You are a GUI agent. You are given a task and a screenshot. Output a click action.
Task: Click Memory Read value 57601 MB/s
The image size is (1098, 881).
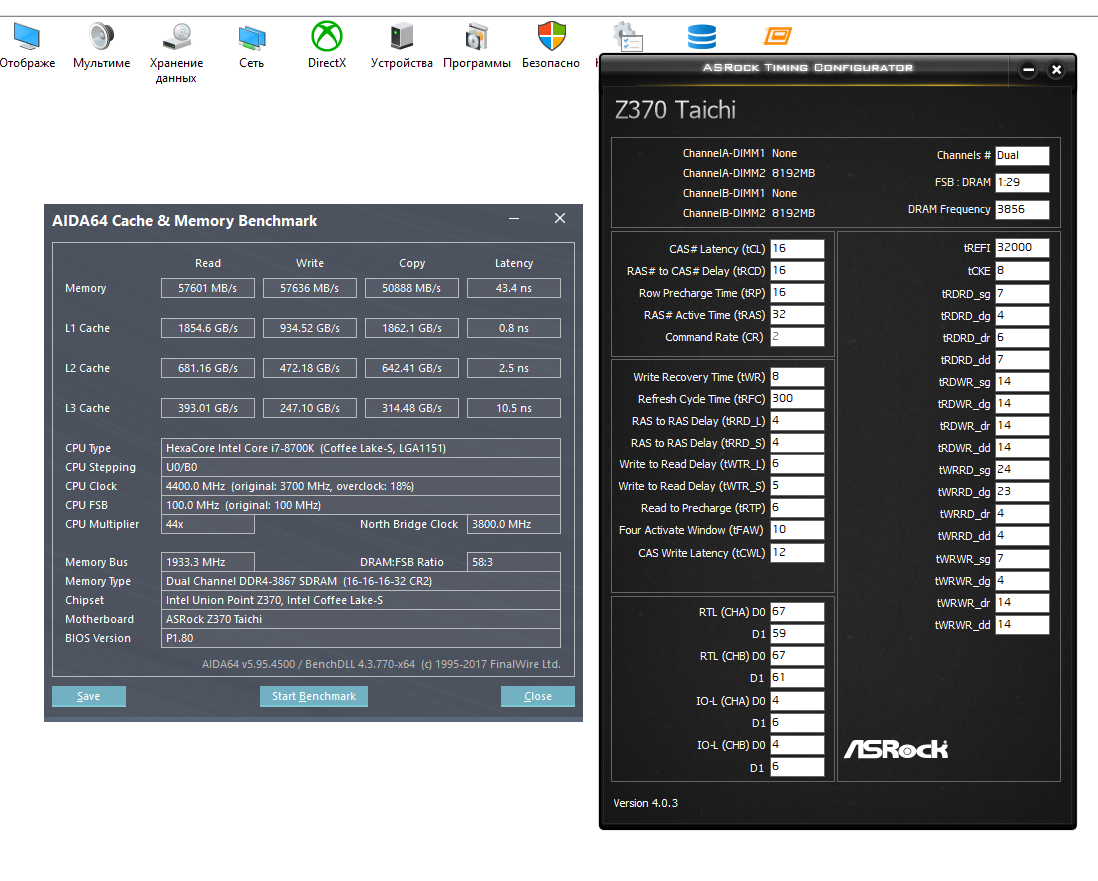tap(207, 288)
